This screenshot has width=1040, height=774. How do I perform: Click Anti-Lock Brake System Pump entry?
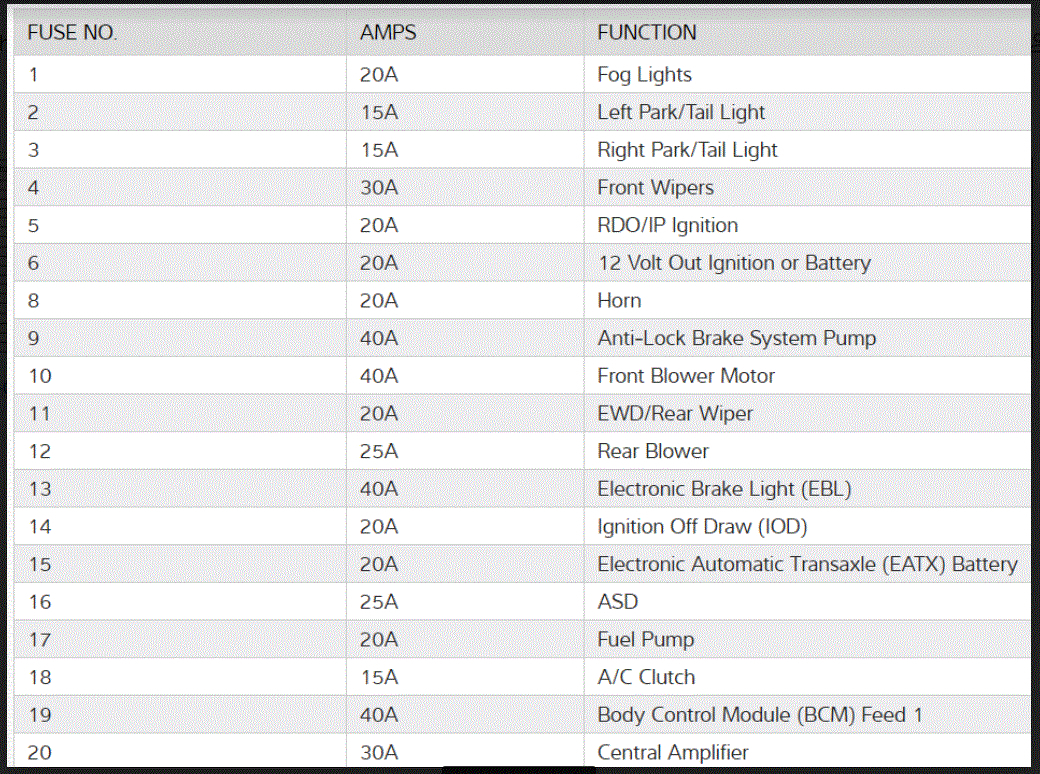click(x=736, y=339)
